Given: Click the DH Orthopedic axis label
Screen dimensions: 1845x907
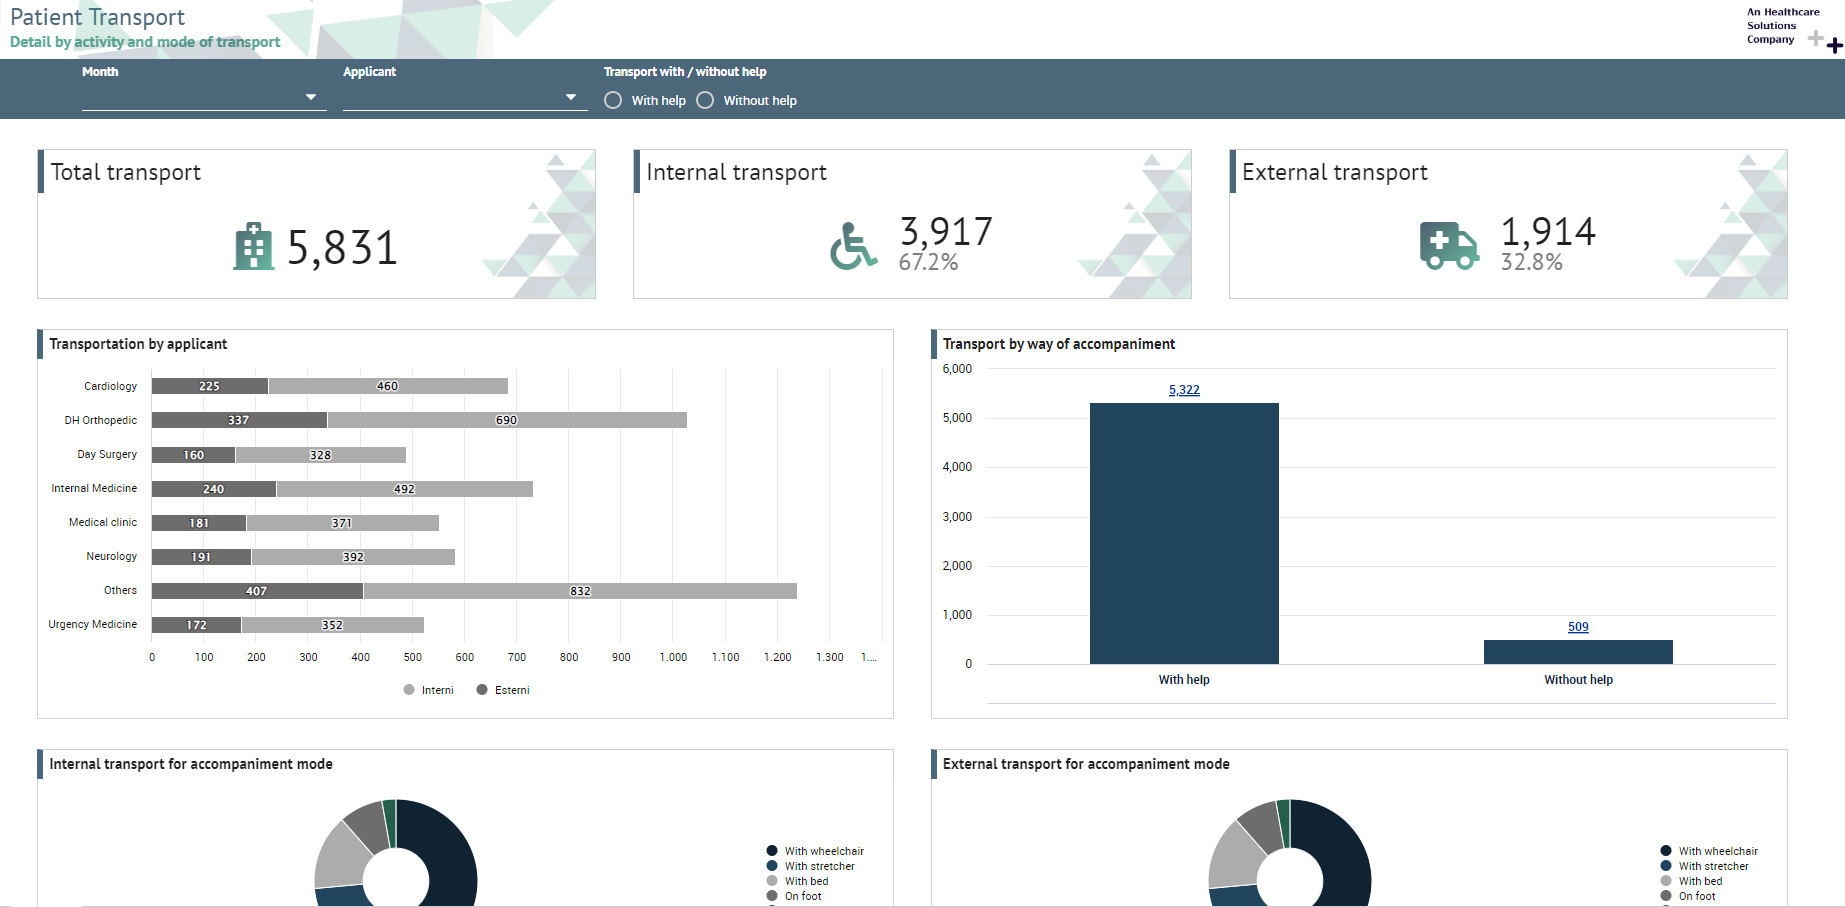Looking at the screenshot, I should click(101, 420).
